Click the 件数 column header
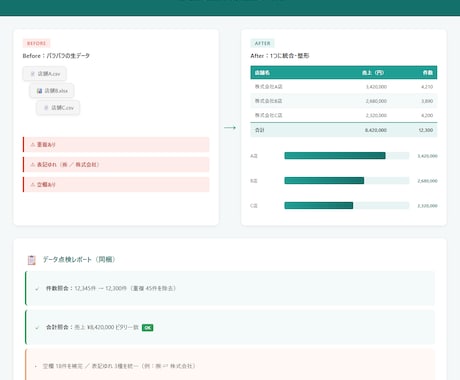Screen dimensions: 460x380 428,73
